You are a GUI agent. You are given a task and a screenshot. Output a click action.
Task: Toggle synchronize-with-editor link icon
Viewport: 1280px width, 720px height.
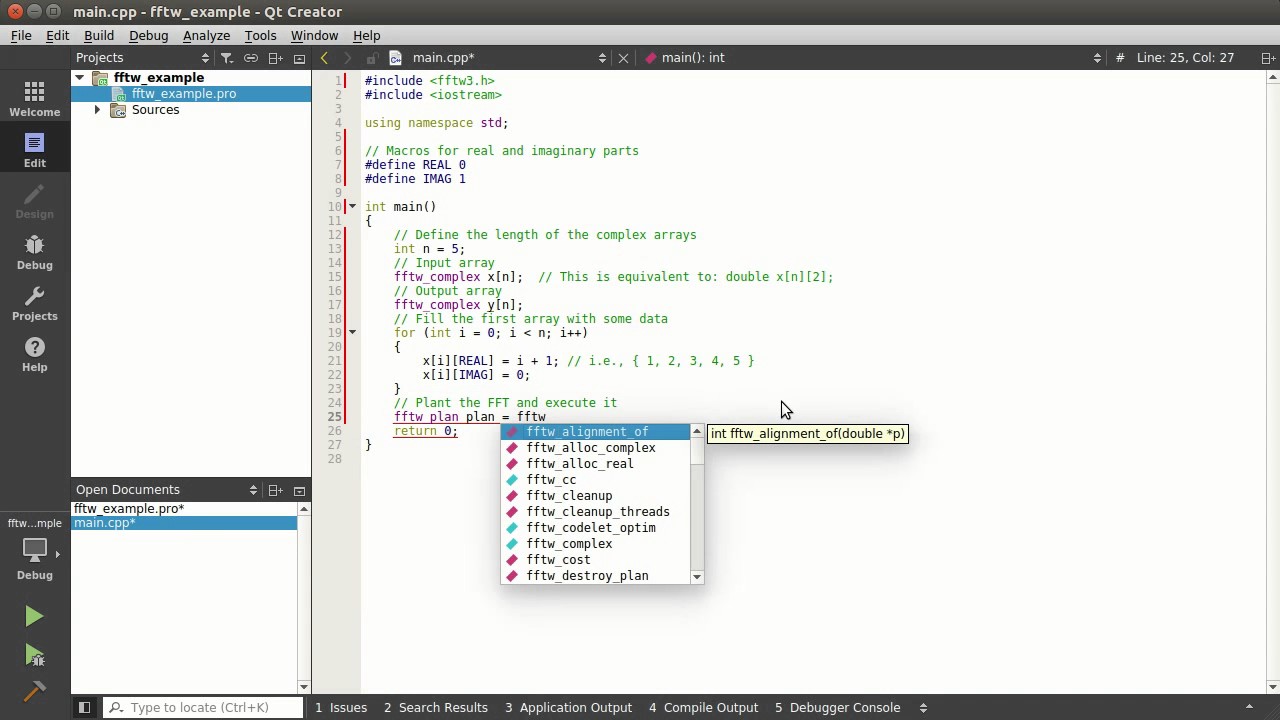click(251, 58)
